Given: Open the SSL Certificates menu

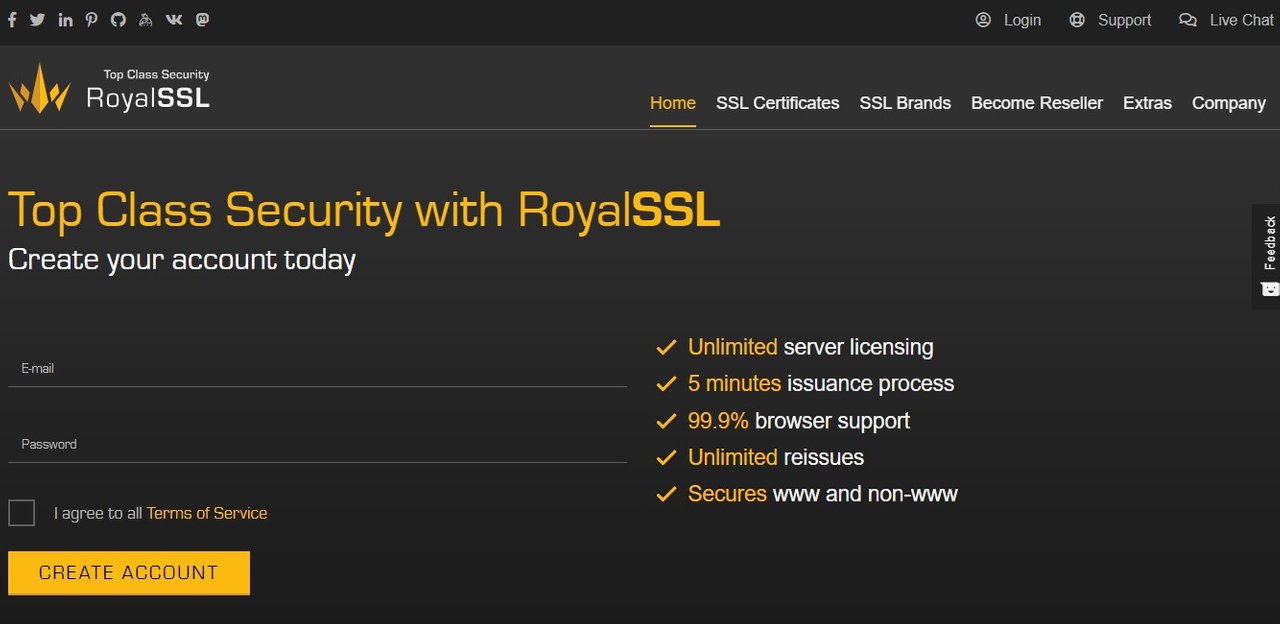Looking at the screenshot, I should [778, 103].
